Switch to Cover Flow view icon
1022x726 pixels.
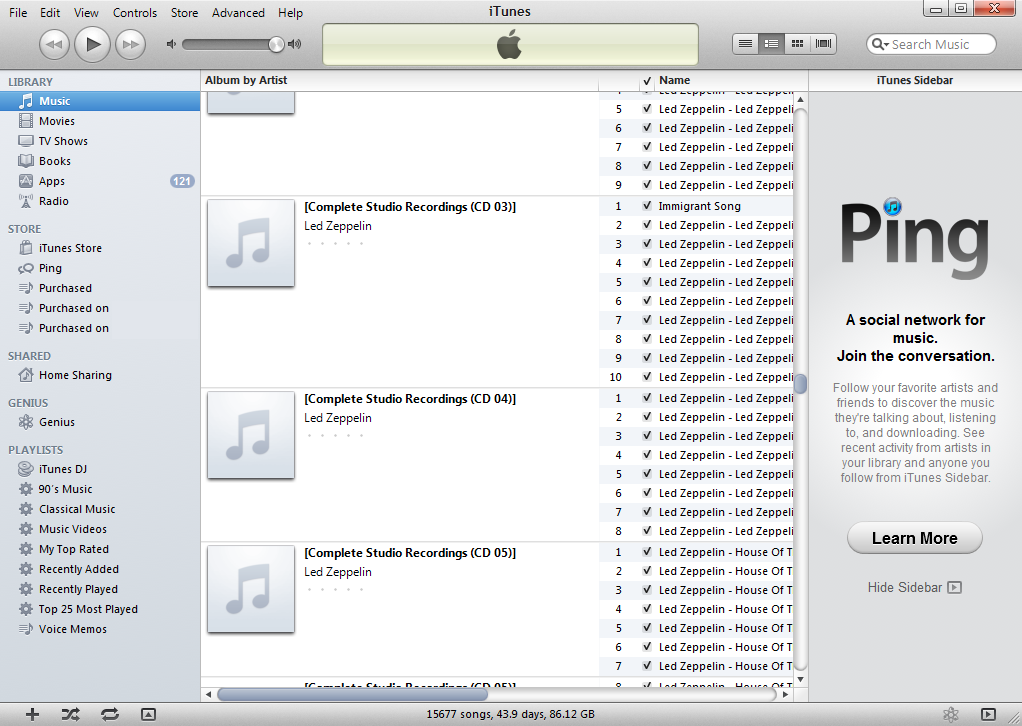tap(823, 44)
